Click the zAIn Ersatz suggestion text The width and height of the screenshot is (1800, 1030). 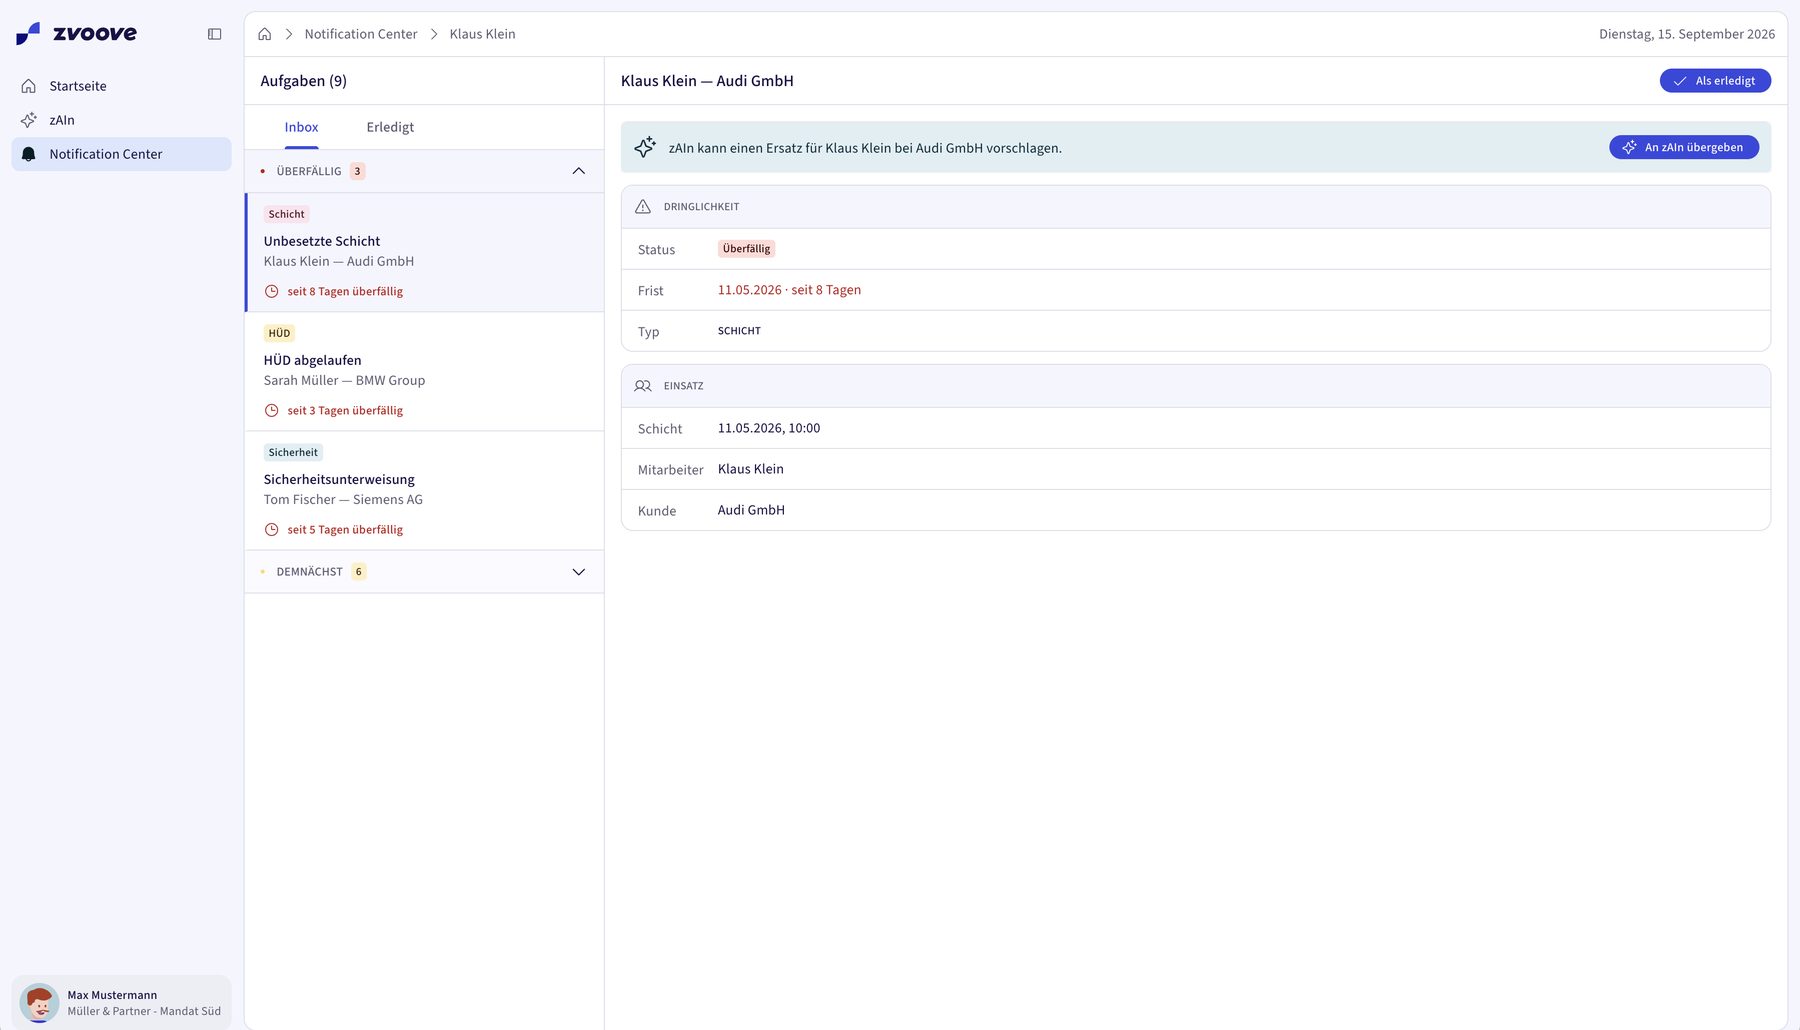tap(865, 148)
